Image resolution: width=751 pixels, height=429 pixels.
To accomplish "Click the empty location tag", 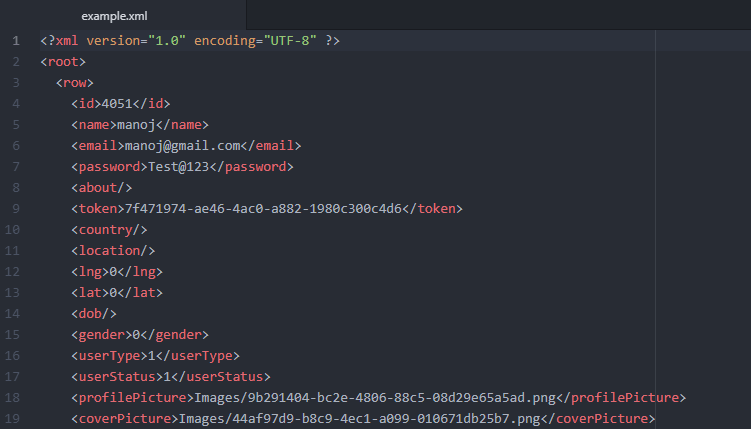I will (x=113, y=250).
